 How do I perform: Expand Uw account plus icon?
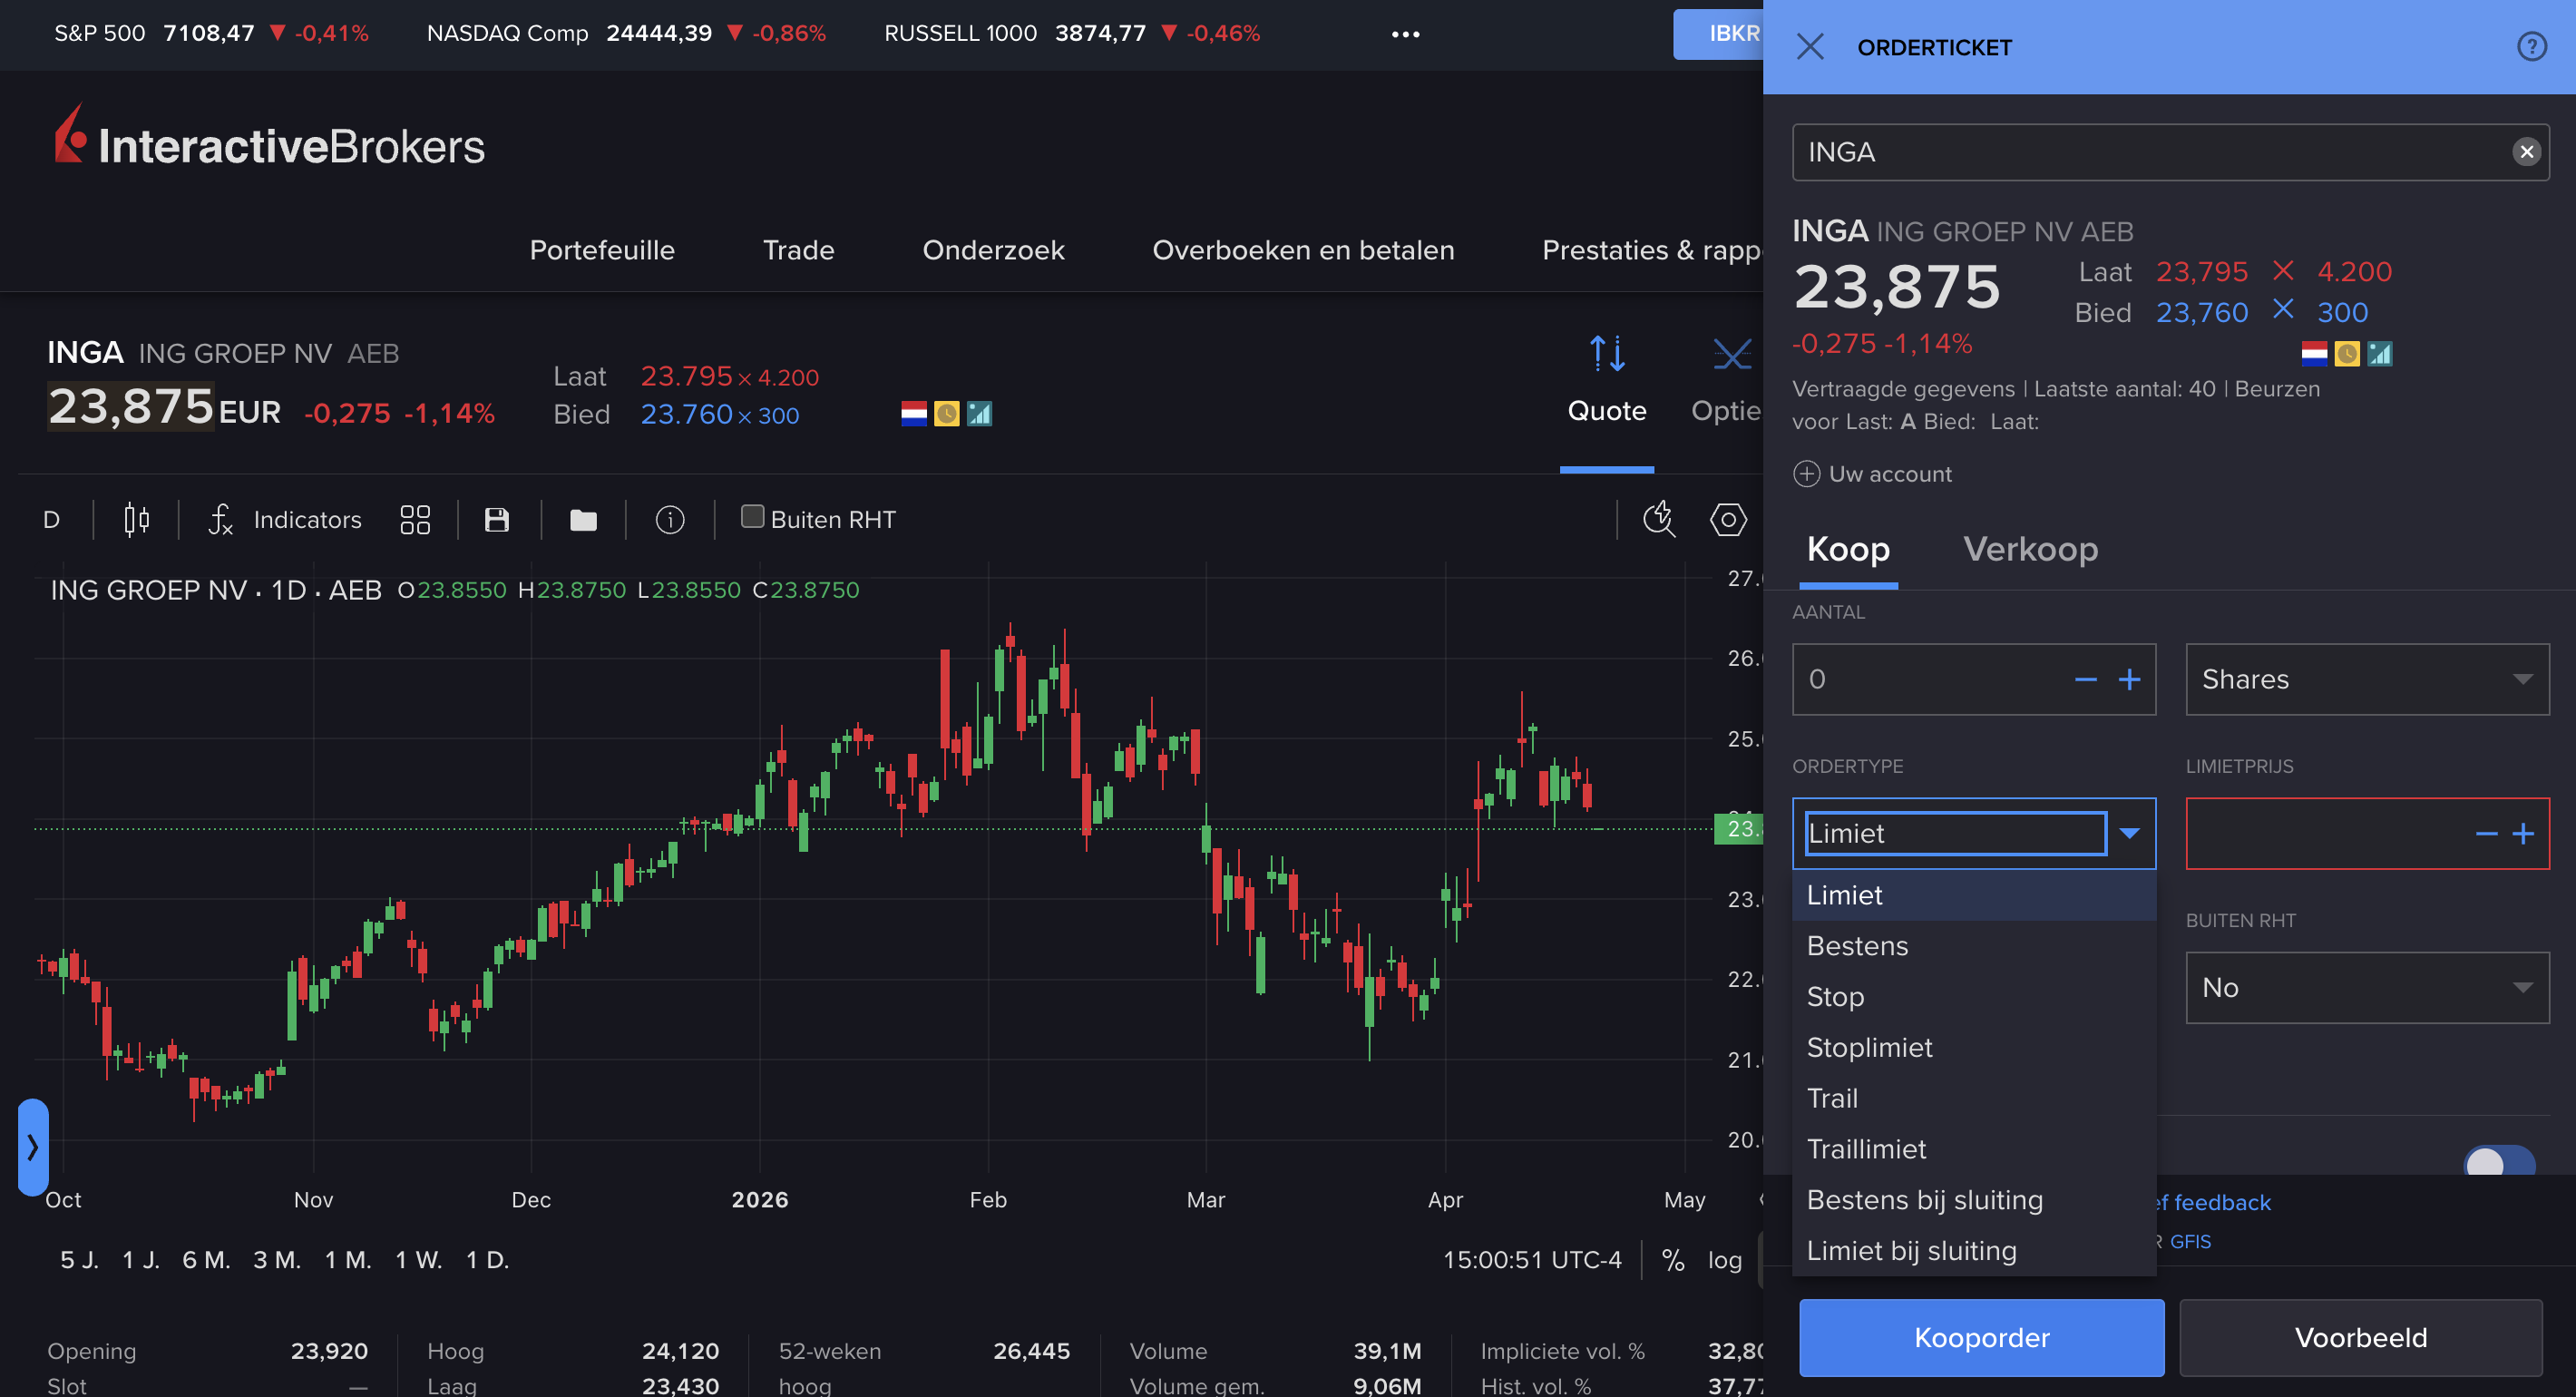(1806, 474)
